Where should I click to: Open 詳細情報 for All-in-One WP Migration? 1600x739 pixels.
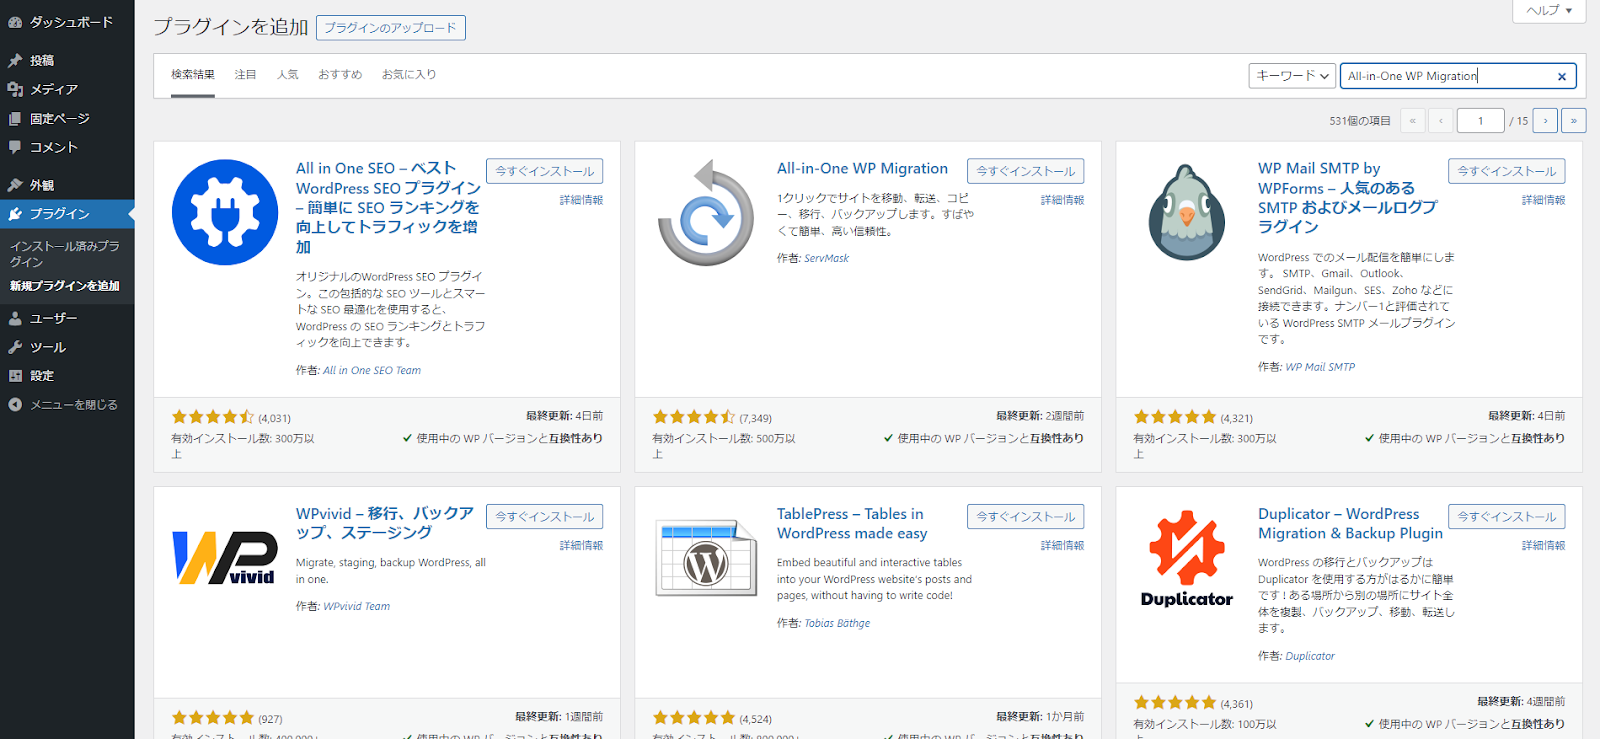[1062, 200]
